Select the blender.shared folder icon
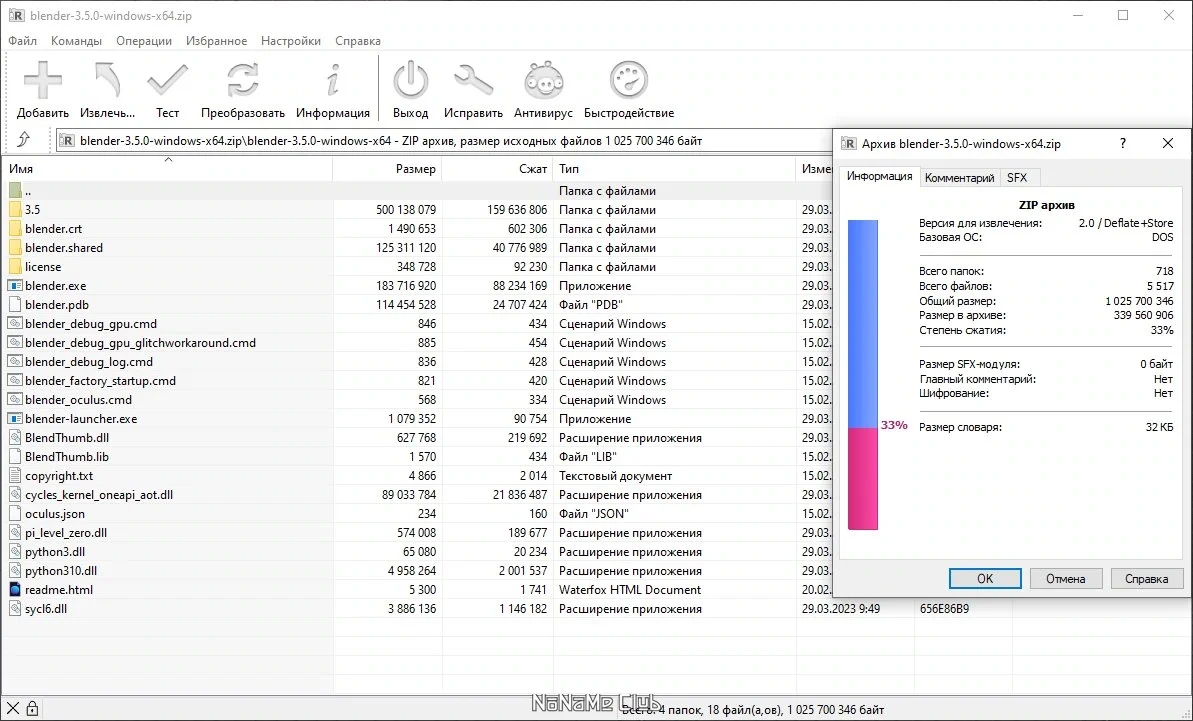This screenshot has width=1193, height=721. point(14,248)
